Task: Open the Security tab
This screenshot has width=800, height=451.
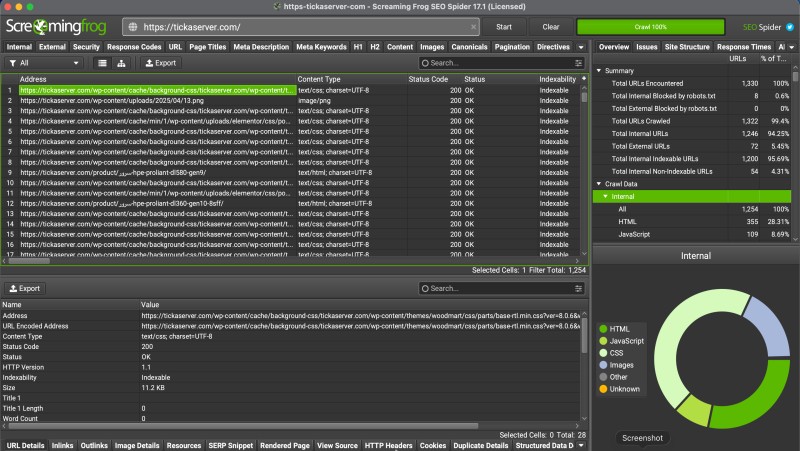Action: point(86,47)
